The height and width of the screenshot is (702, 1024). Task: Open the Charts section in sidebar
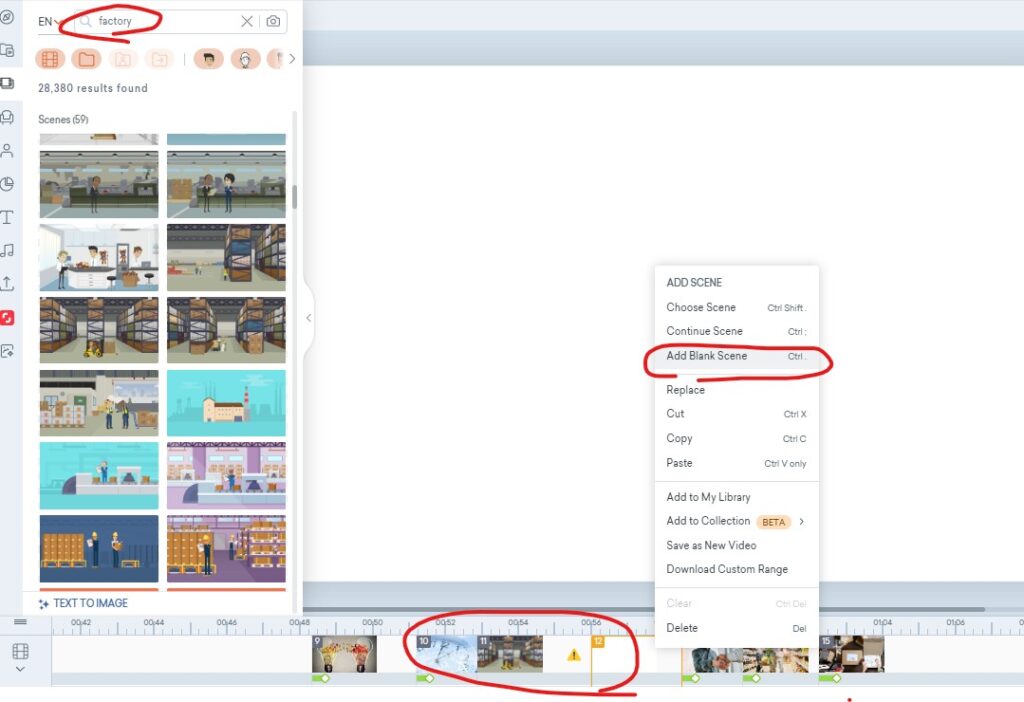point(8,184)
